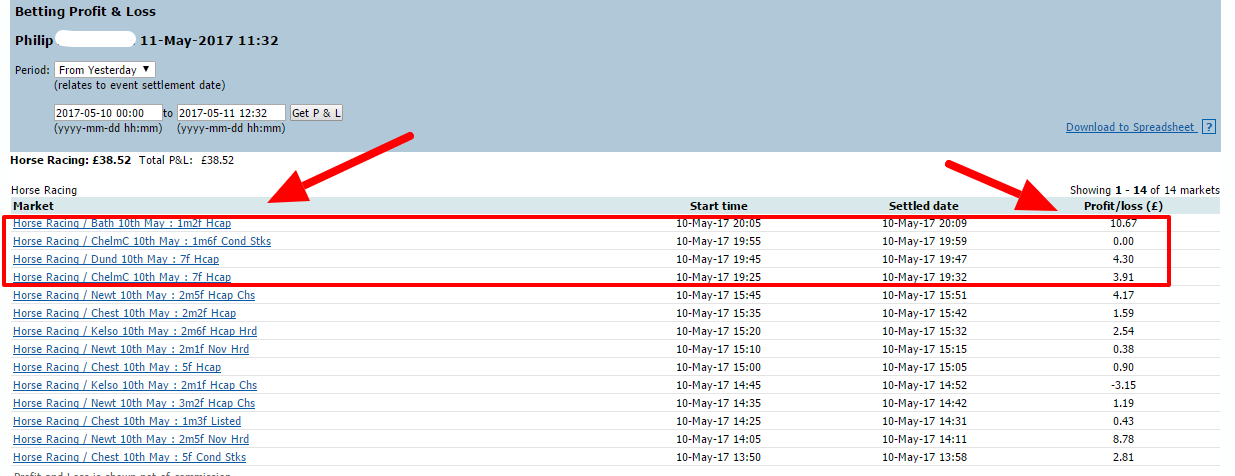Screen dimensions: 1235x476
Task: Click the Start time column header
Action: [718, 206]
